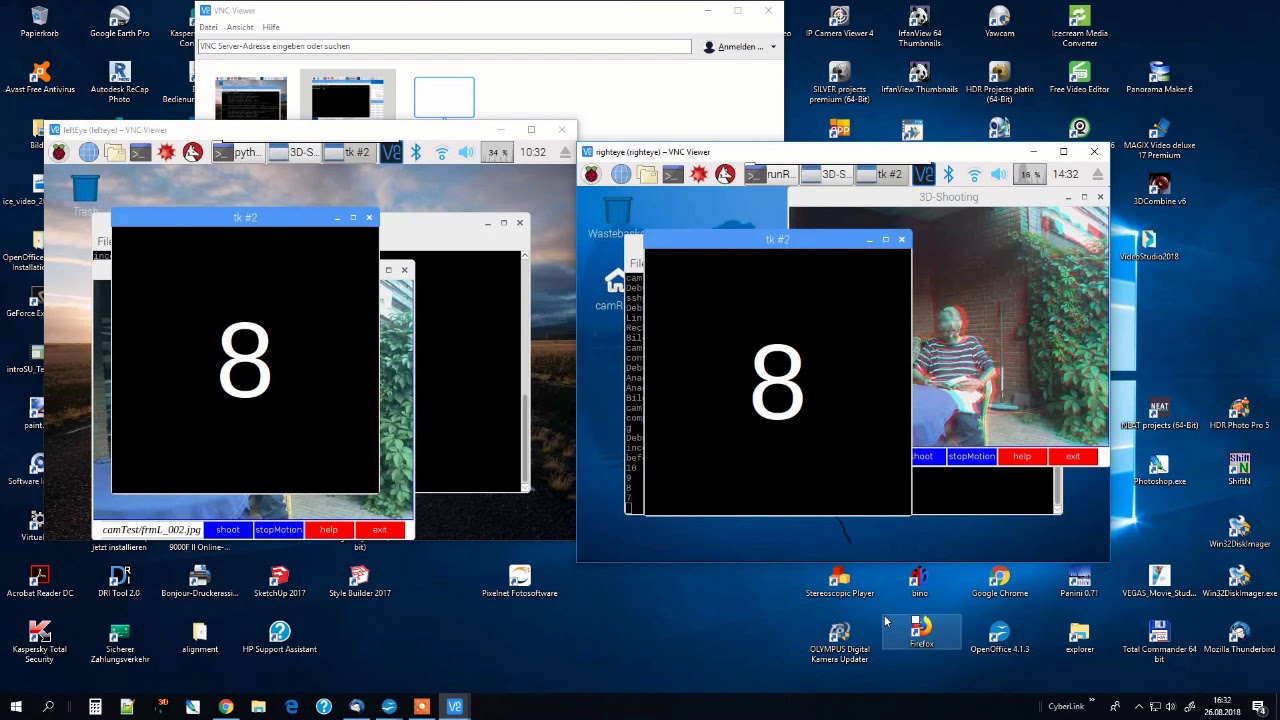Click help button in righteye 3D-Shooting
Screen dimensions: 1280x720
point(1022,456)
